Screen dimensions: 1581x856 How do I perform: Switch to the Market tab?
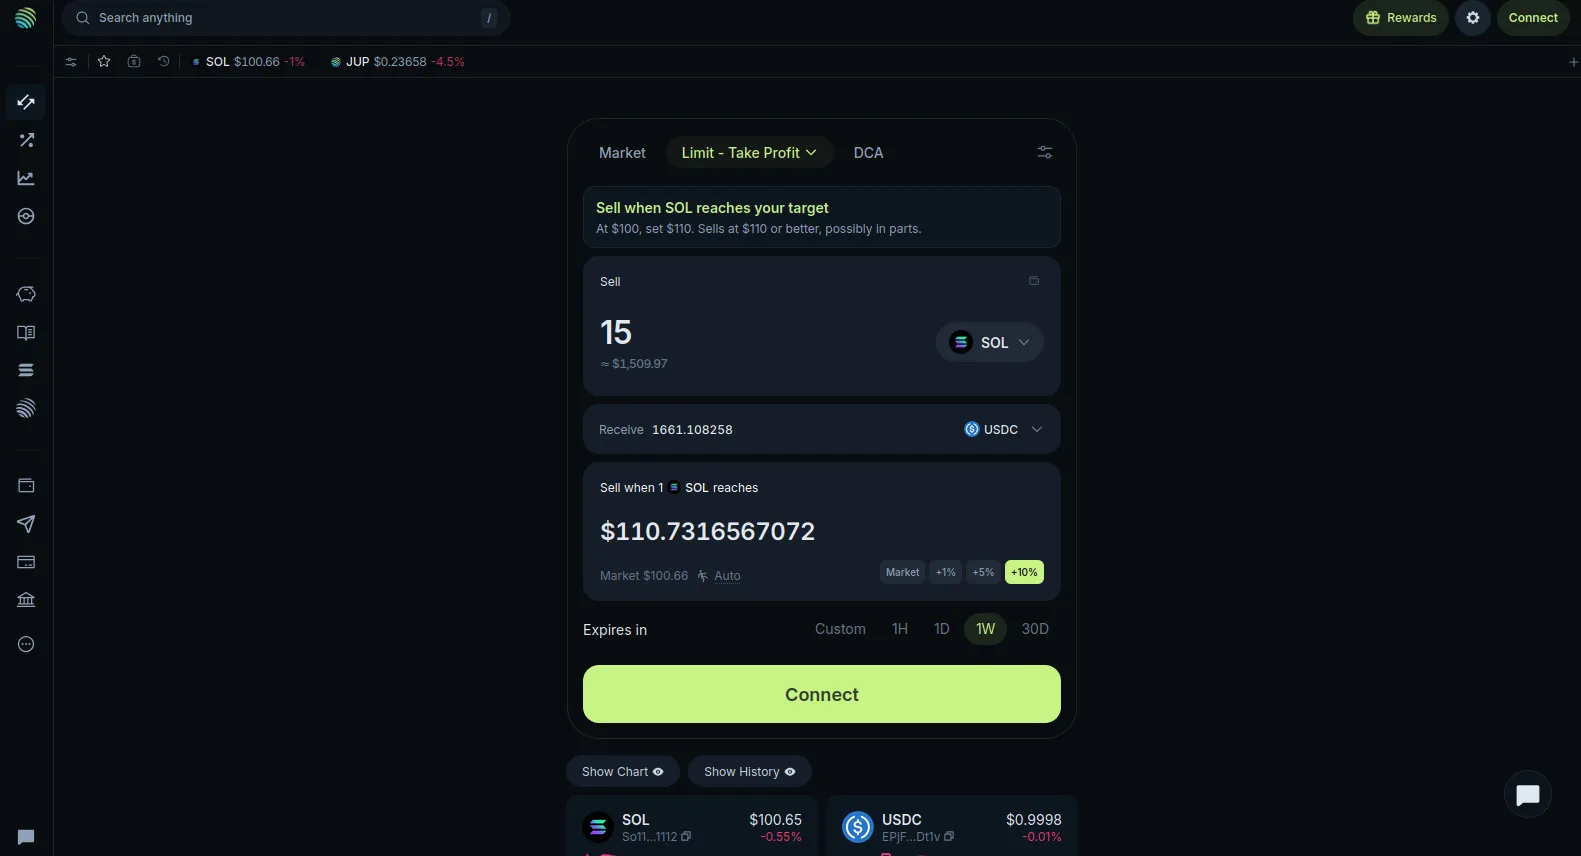(622, 153)
